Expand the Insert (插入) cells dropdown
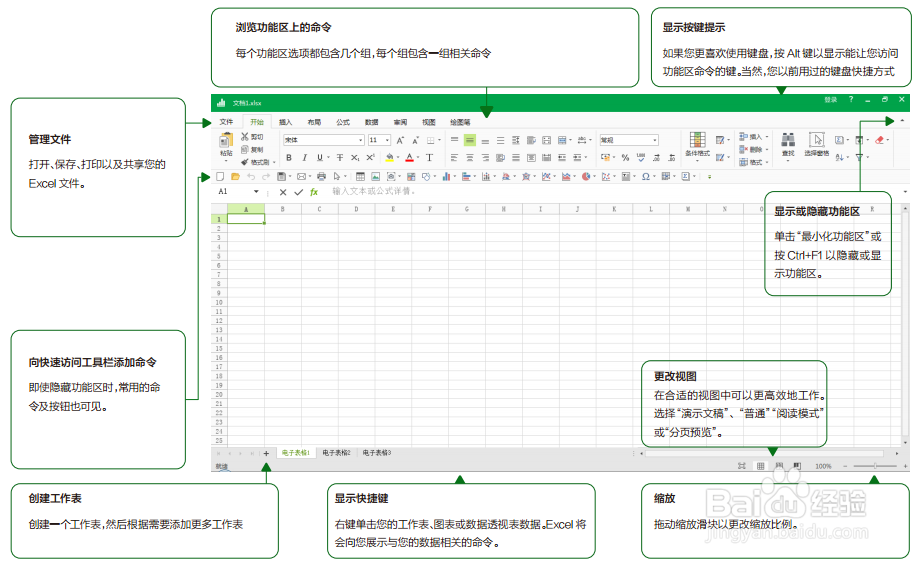Viewport: 920px width, 564px height. click(767, 137)
